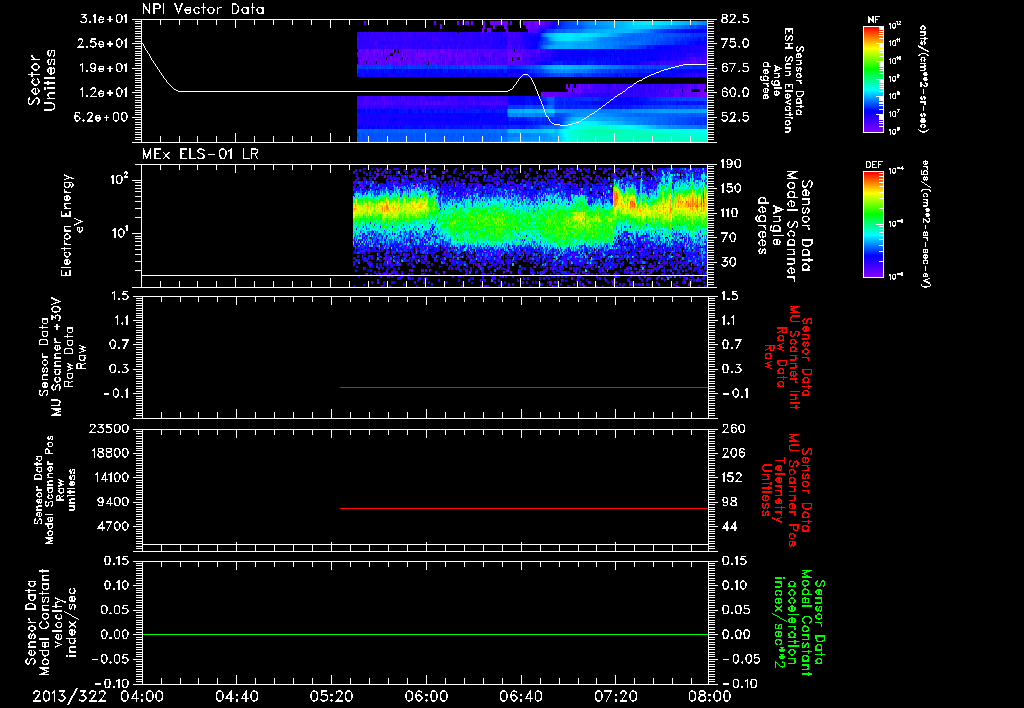Image resolution: width=1024 pixels, height=708 pixels.
Task: Click the 'Electron Energy eV' axis label
Action: [x=72, y=225]
